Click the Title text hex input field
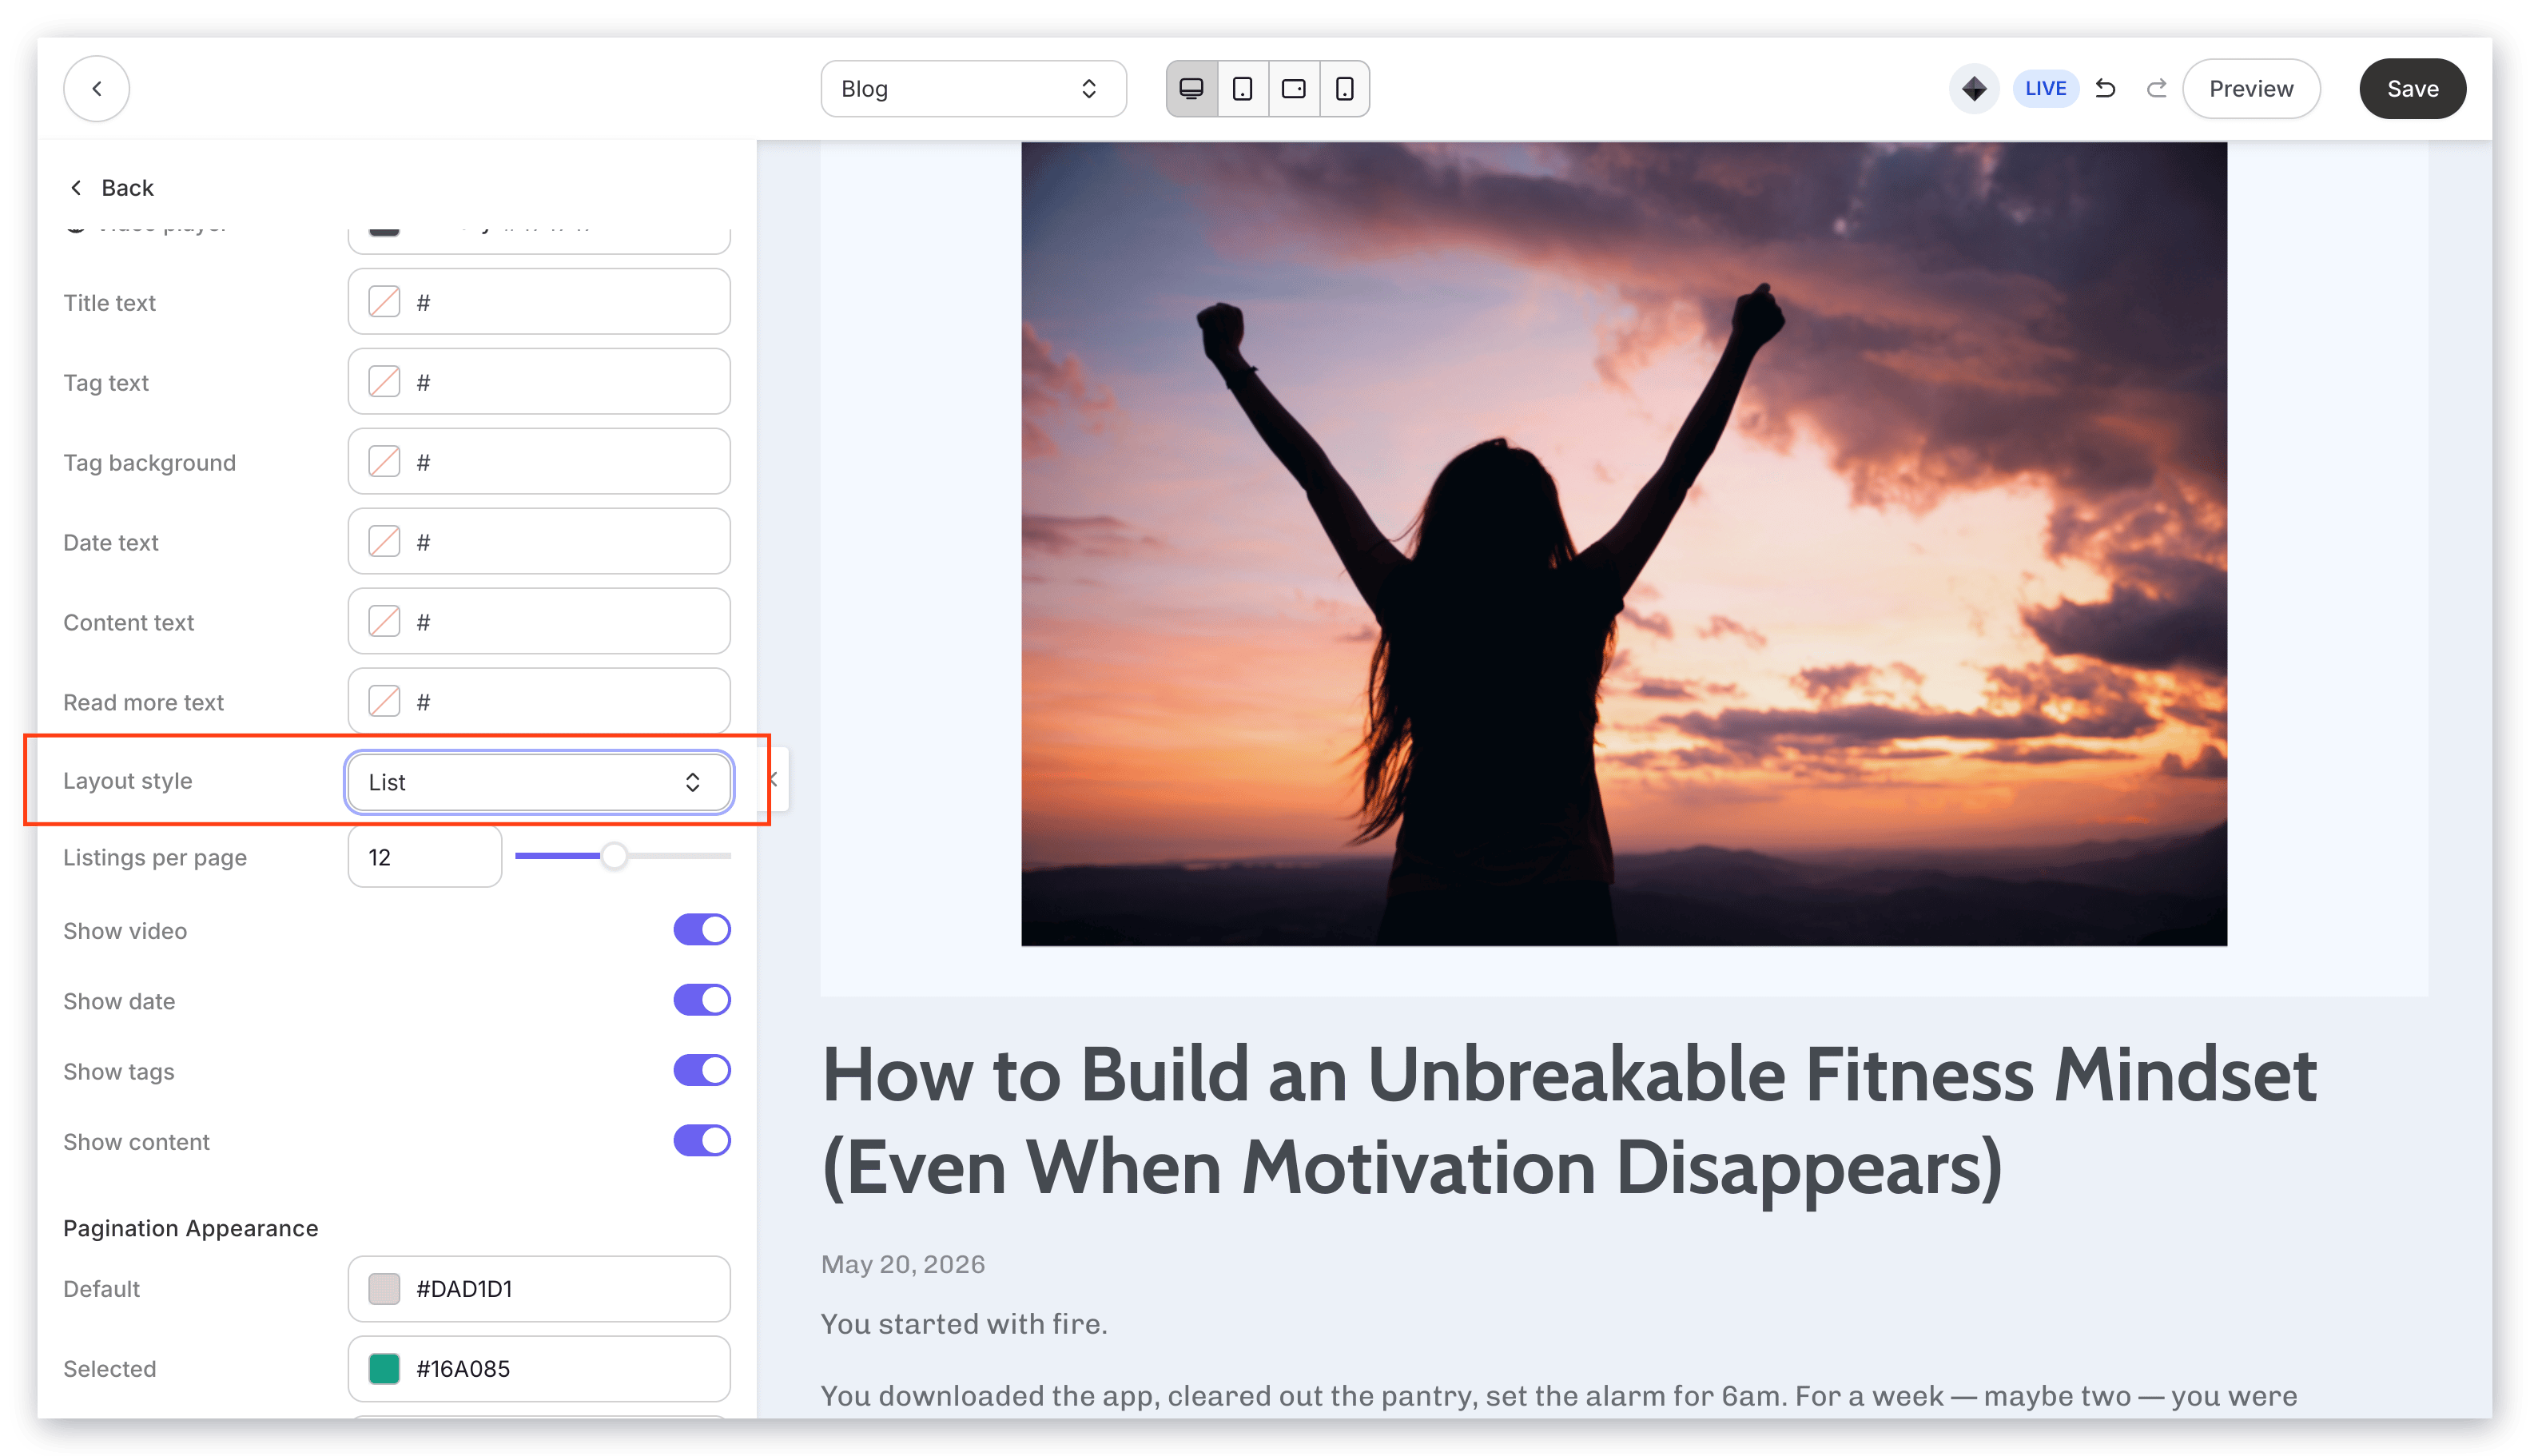Viewport: 2530px width, 1456px height. pyautogui.click(x=538, y=302)
